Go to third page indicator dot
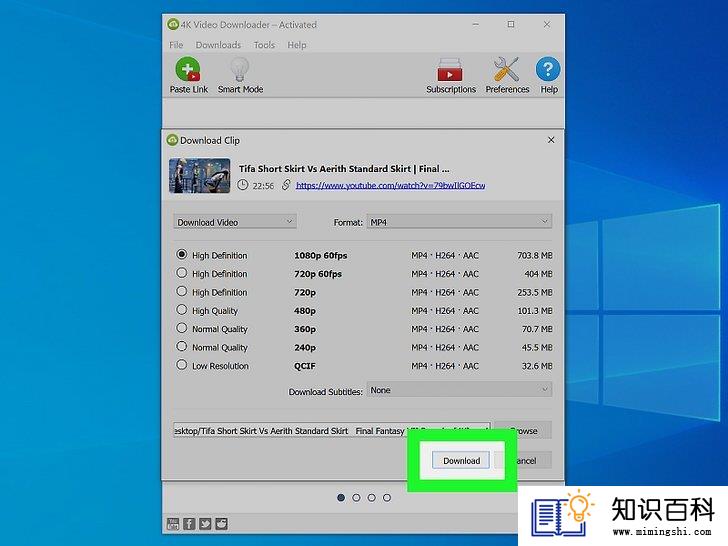The image size is (728, 546). 371,498
